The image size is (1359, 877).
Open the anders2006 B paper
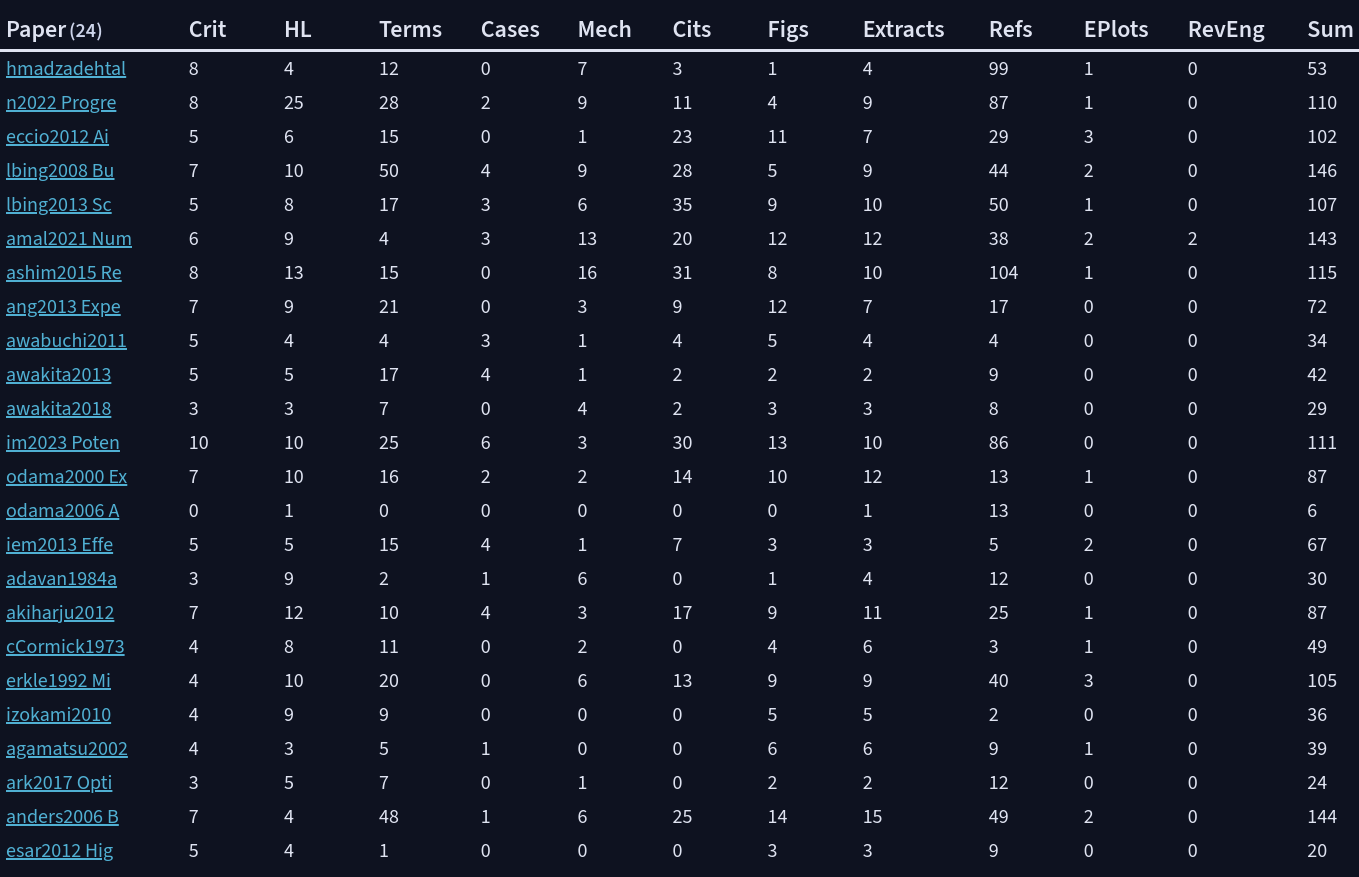[x=62, y=817]
